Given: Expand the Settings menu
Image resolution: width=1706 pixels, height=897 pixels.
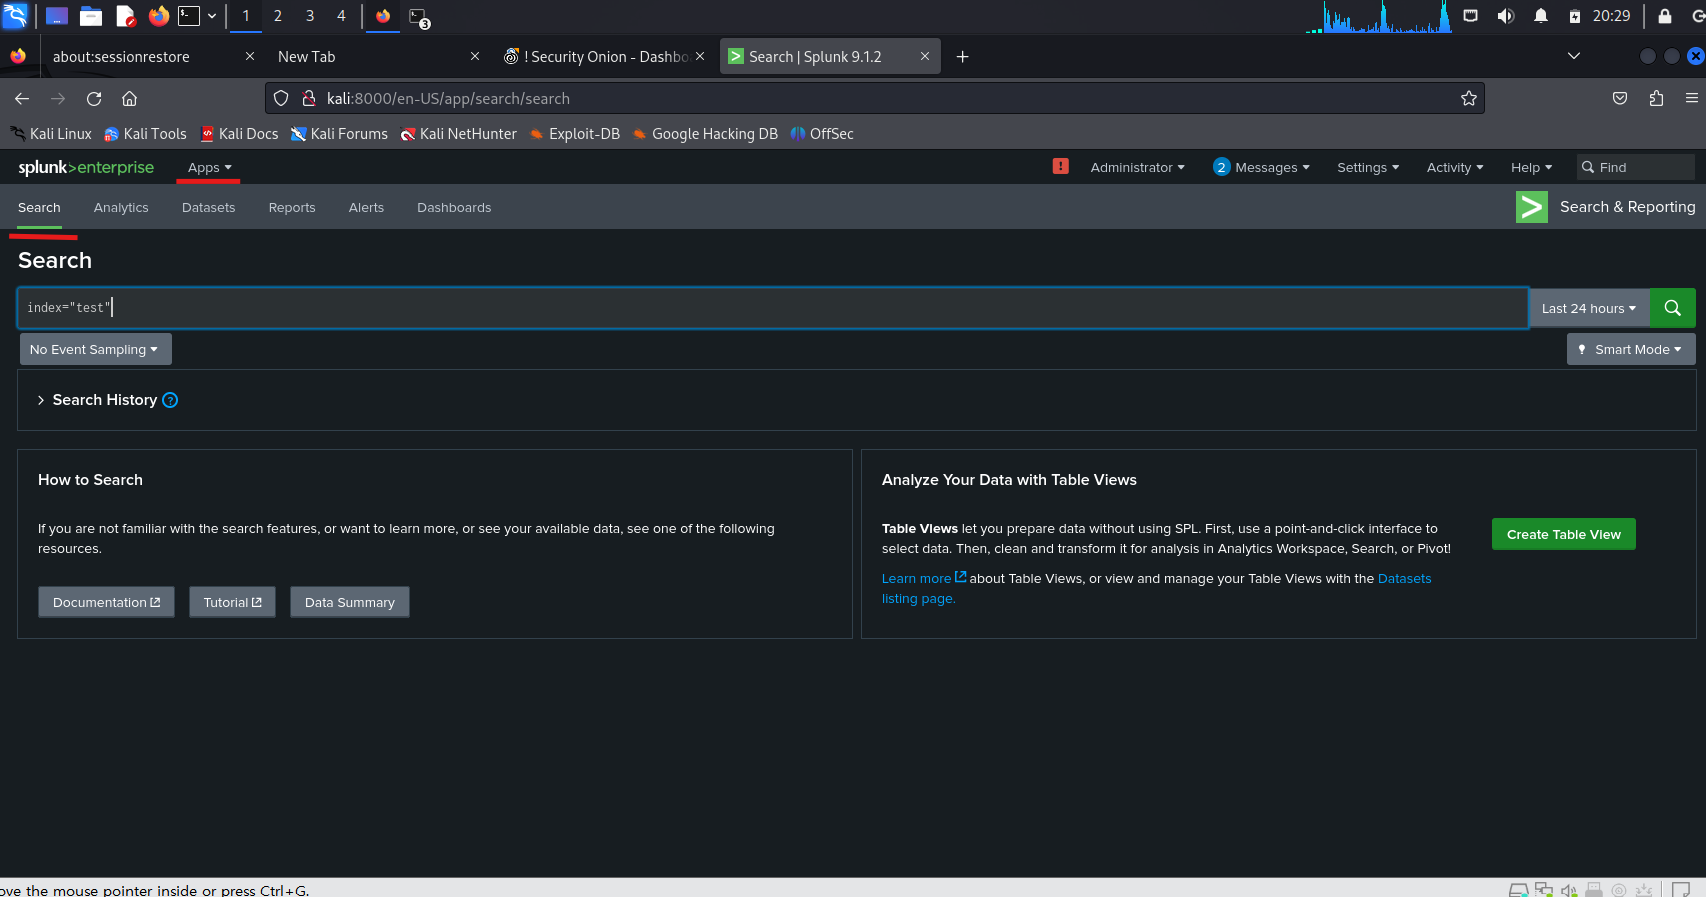Looking at the screenshot, I should [1368, 167].
